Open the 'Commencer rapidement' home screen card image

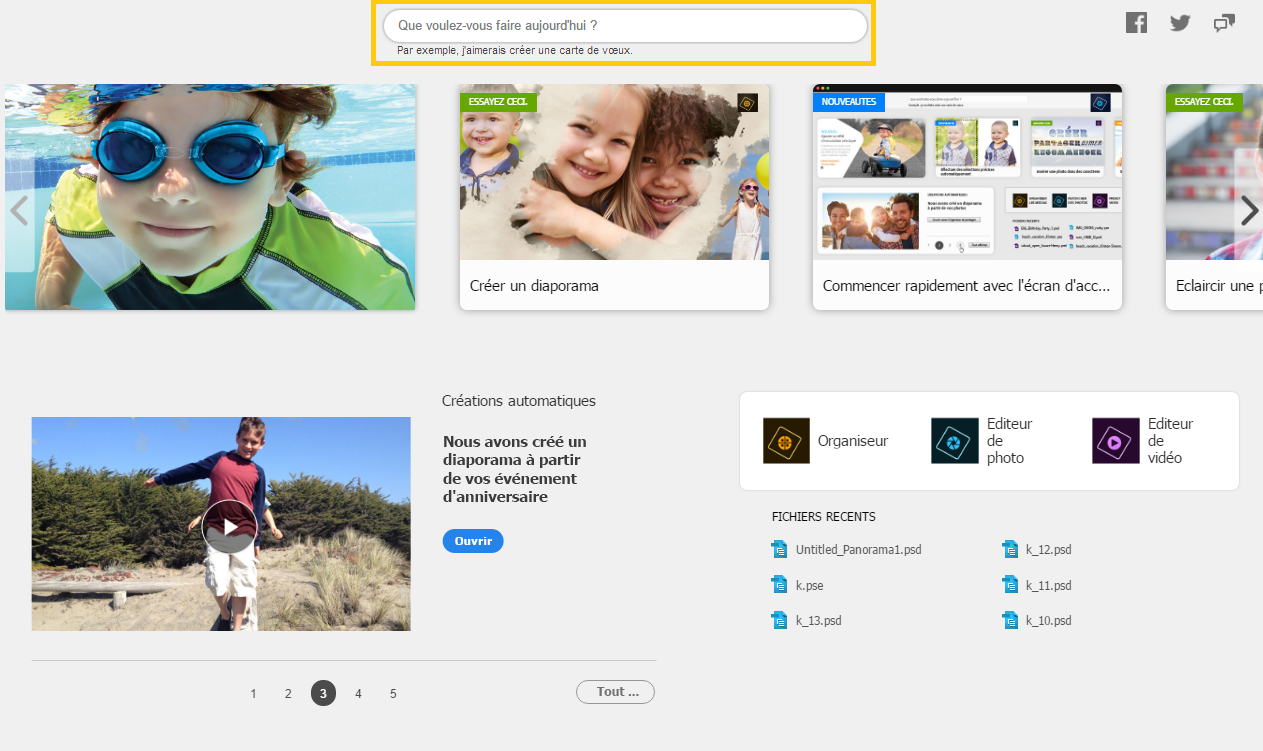click(967, 172)
